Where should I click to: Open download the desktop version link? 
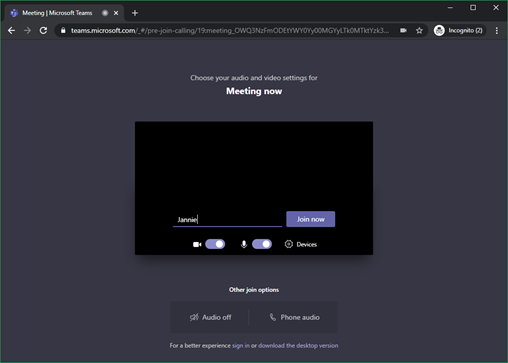[x=298, y=346]
